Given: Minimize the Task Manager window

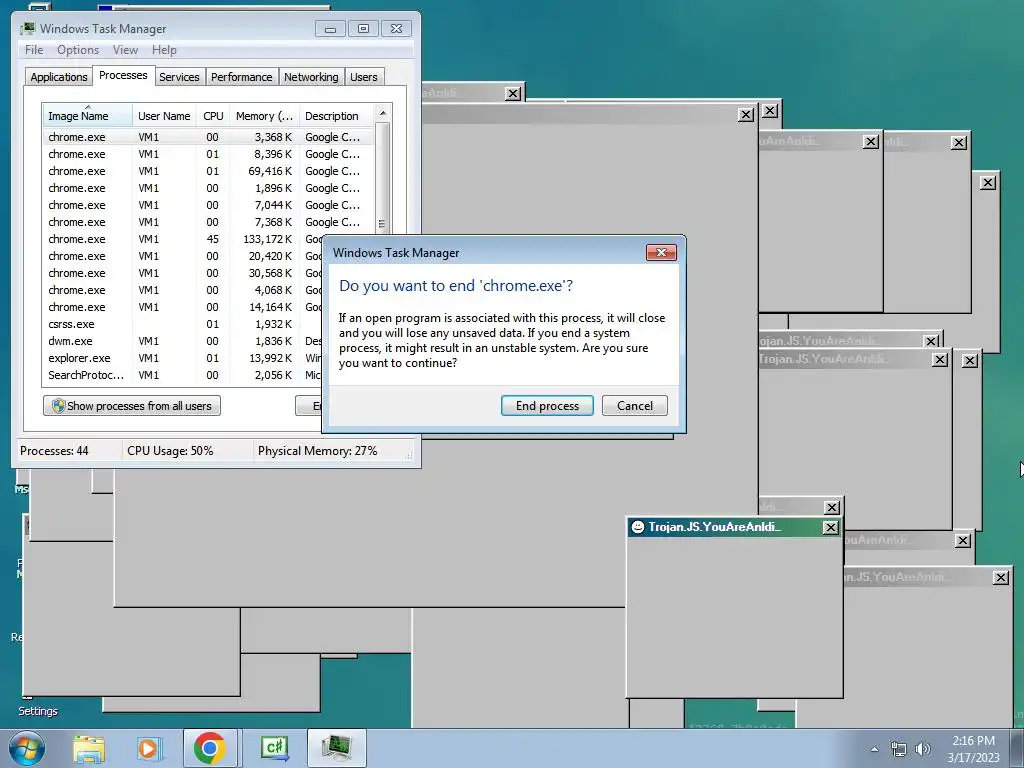Looking at the screenshot, I should pyautogui.click(x=330, y=29).
